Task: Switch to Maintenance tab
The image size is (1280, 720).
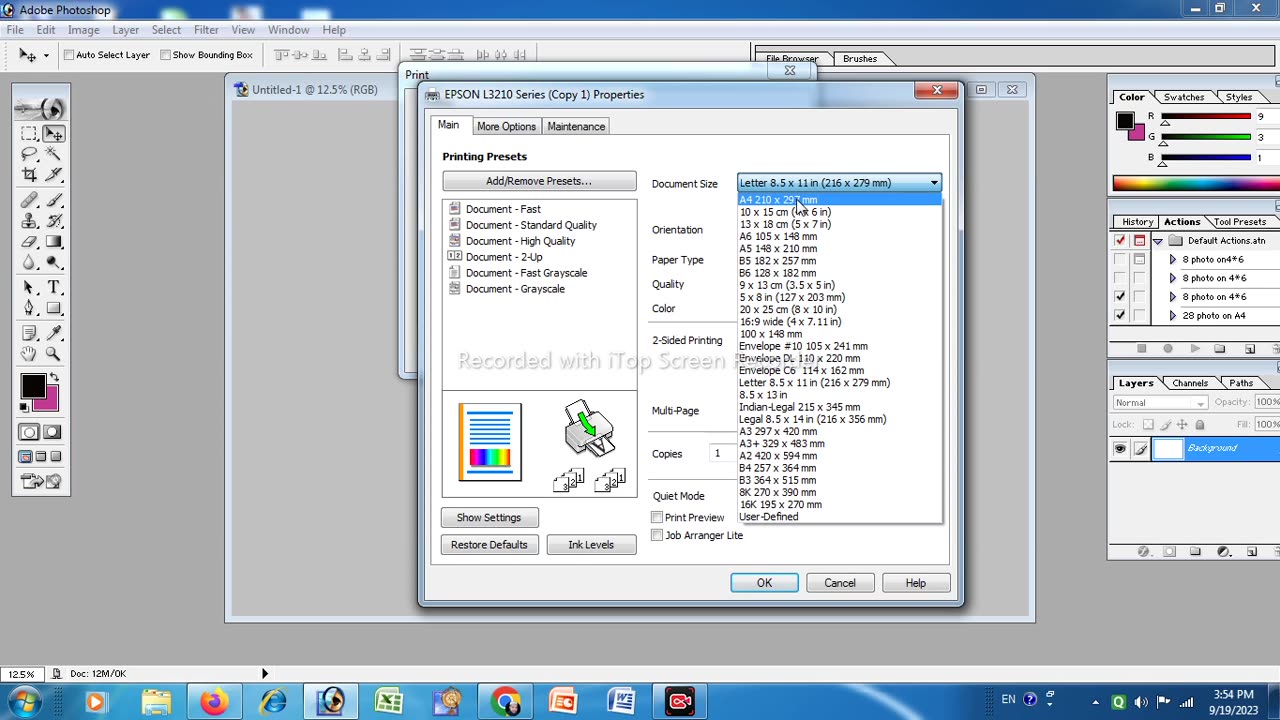Action: pyautogui.click(x=576, y=127)
